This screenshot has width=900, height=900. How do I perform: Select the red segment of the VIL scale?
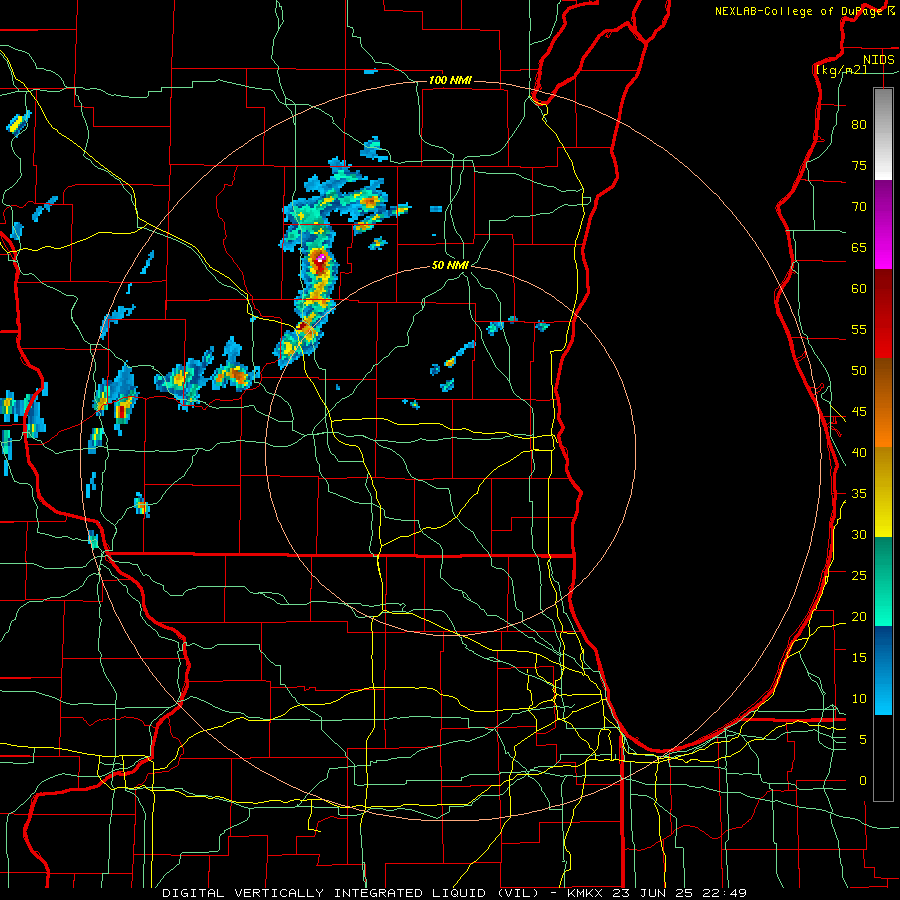tap(883, 313)
